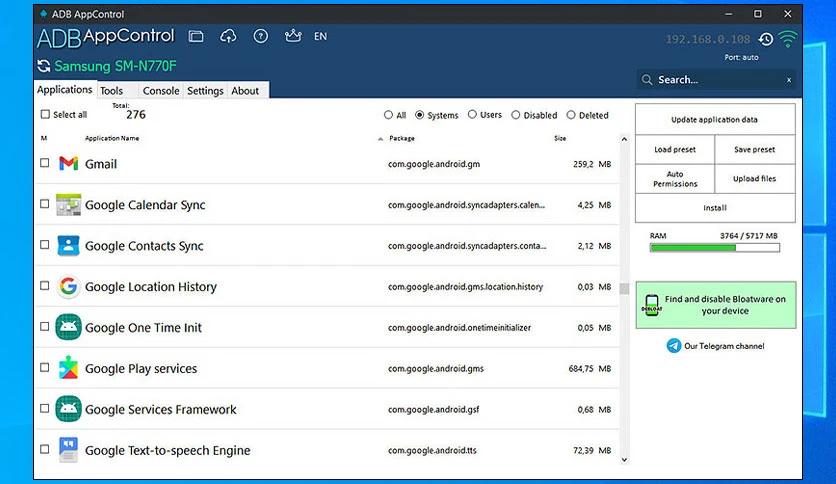Check the Google Text-to-speech Engine checkbox

[x=45, y=449]
